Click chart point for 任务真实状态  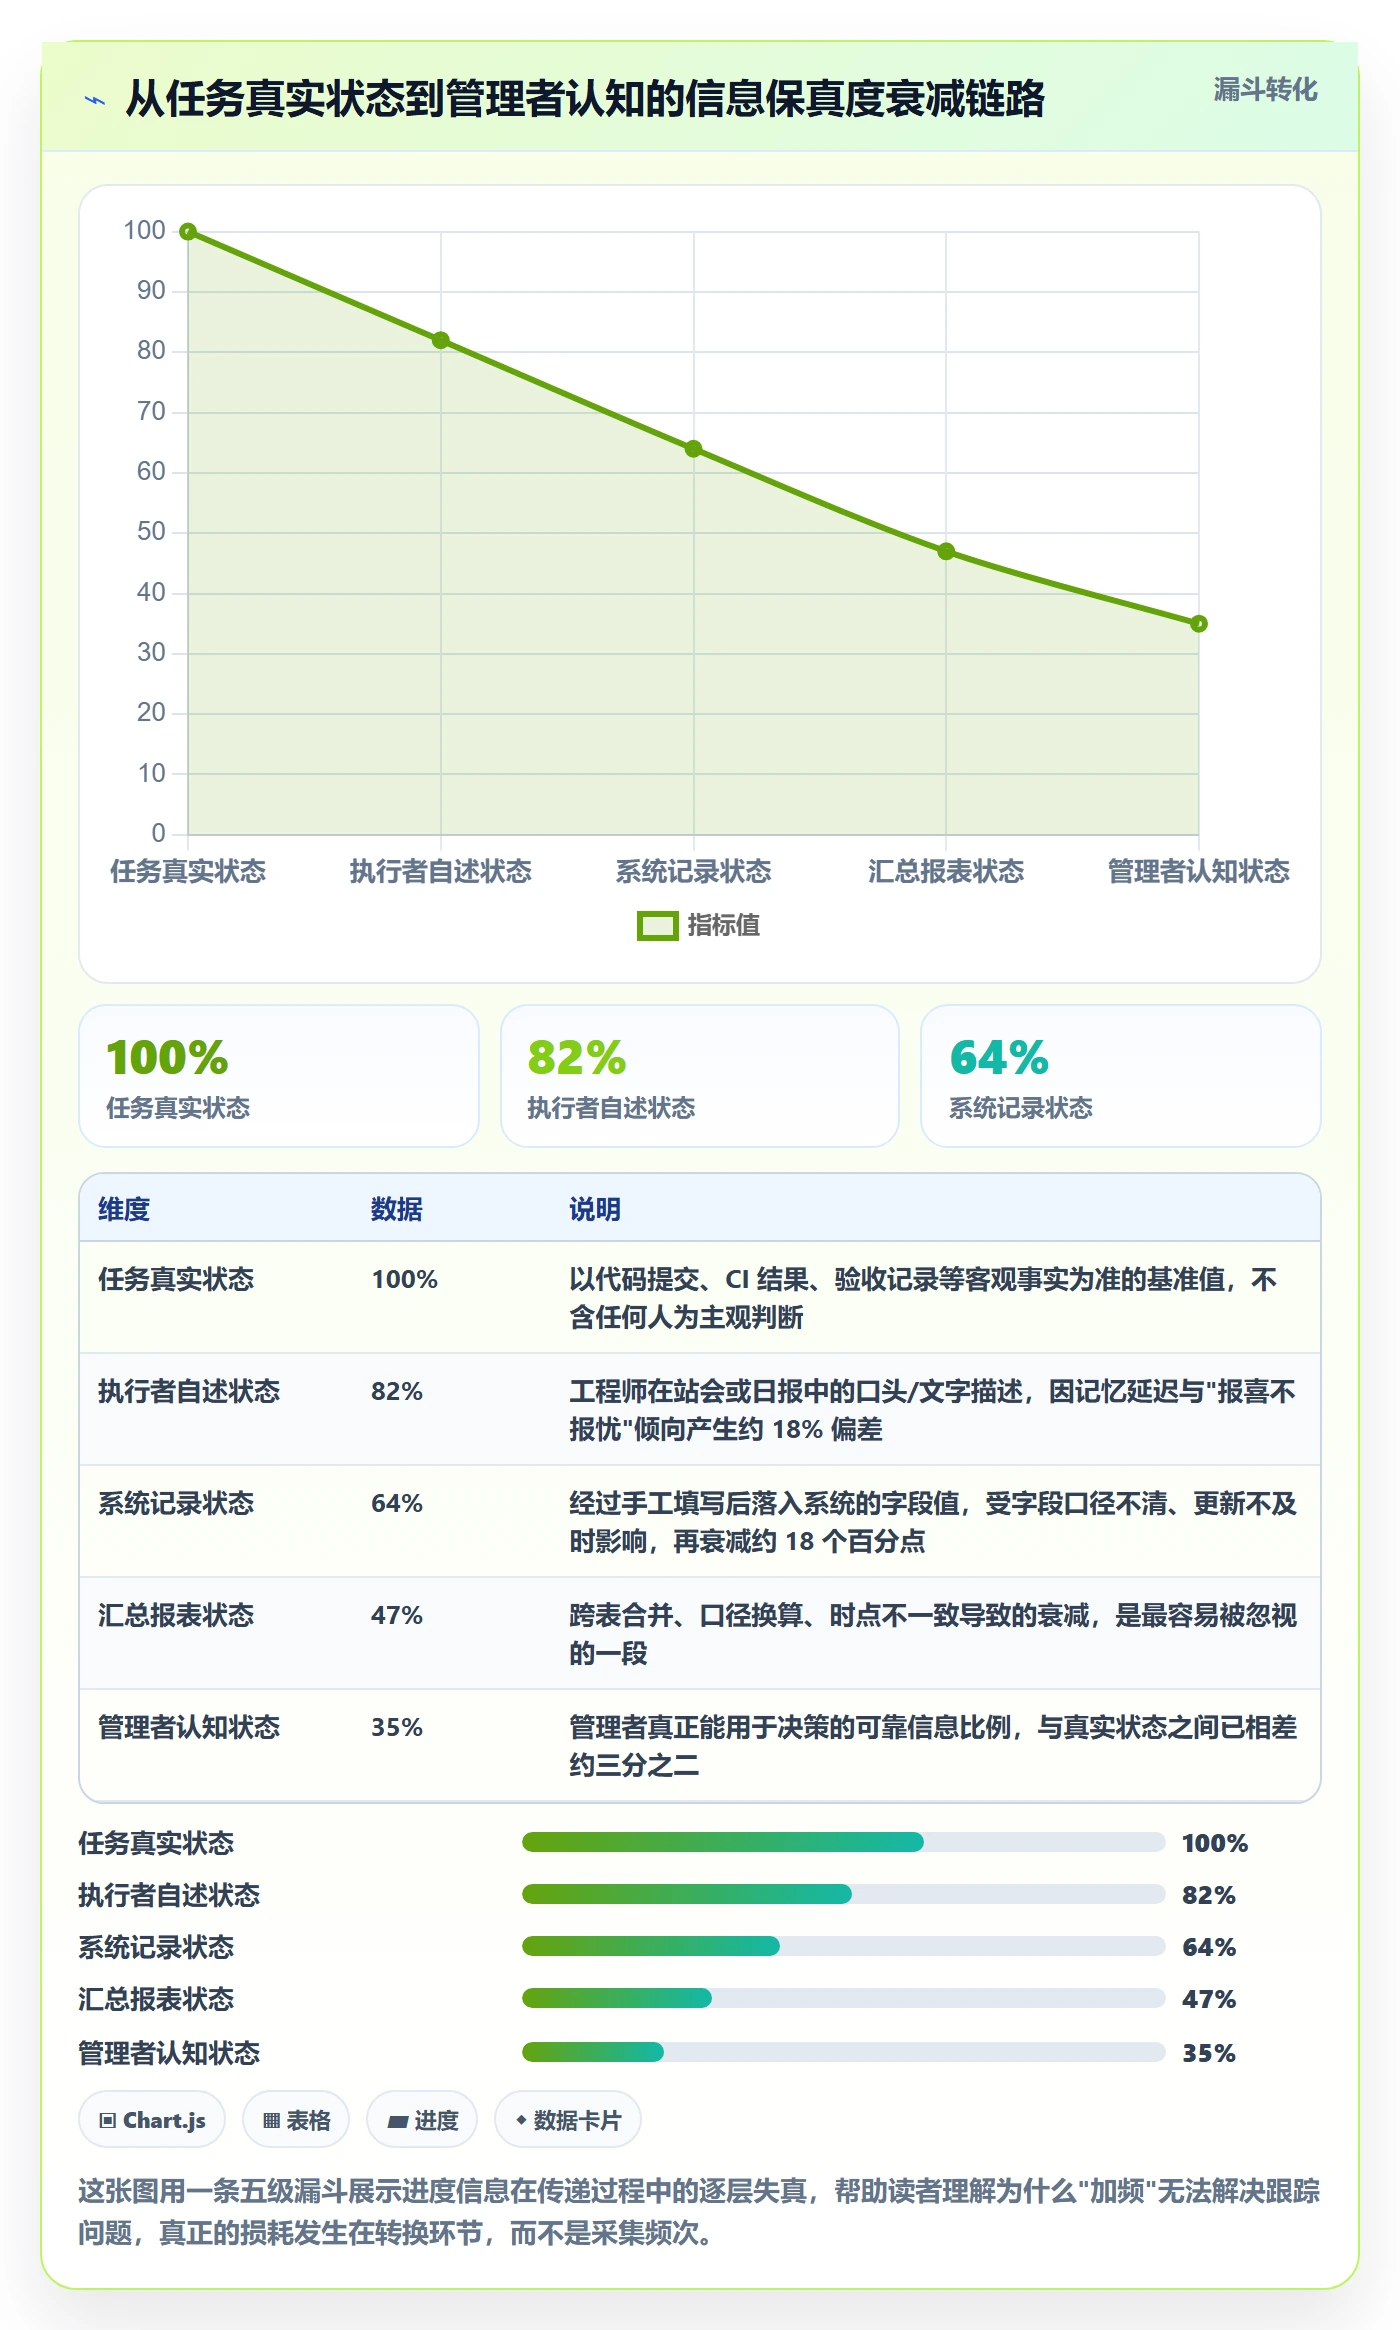[188, 232]
